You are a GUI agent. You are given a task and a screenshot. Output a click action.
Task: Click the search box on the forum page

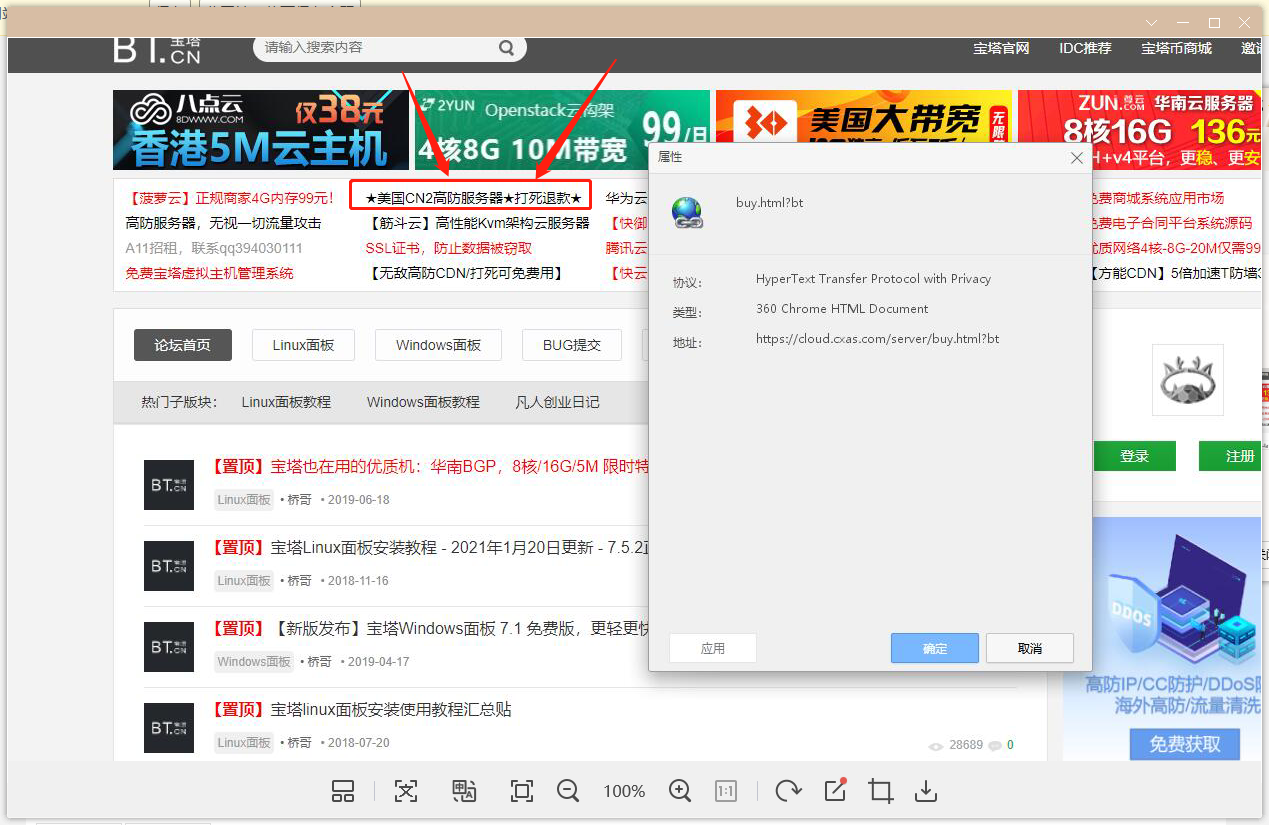coord(390,47)
